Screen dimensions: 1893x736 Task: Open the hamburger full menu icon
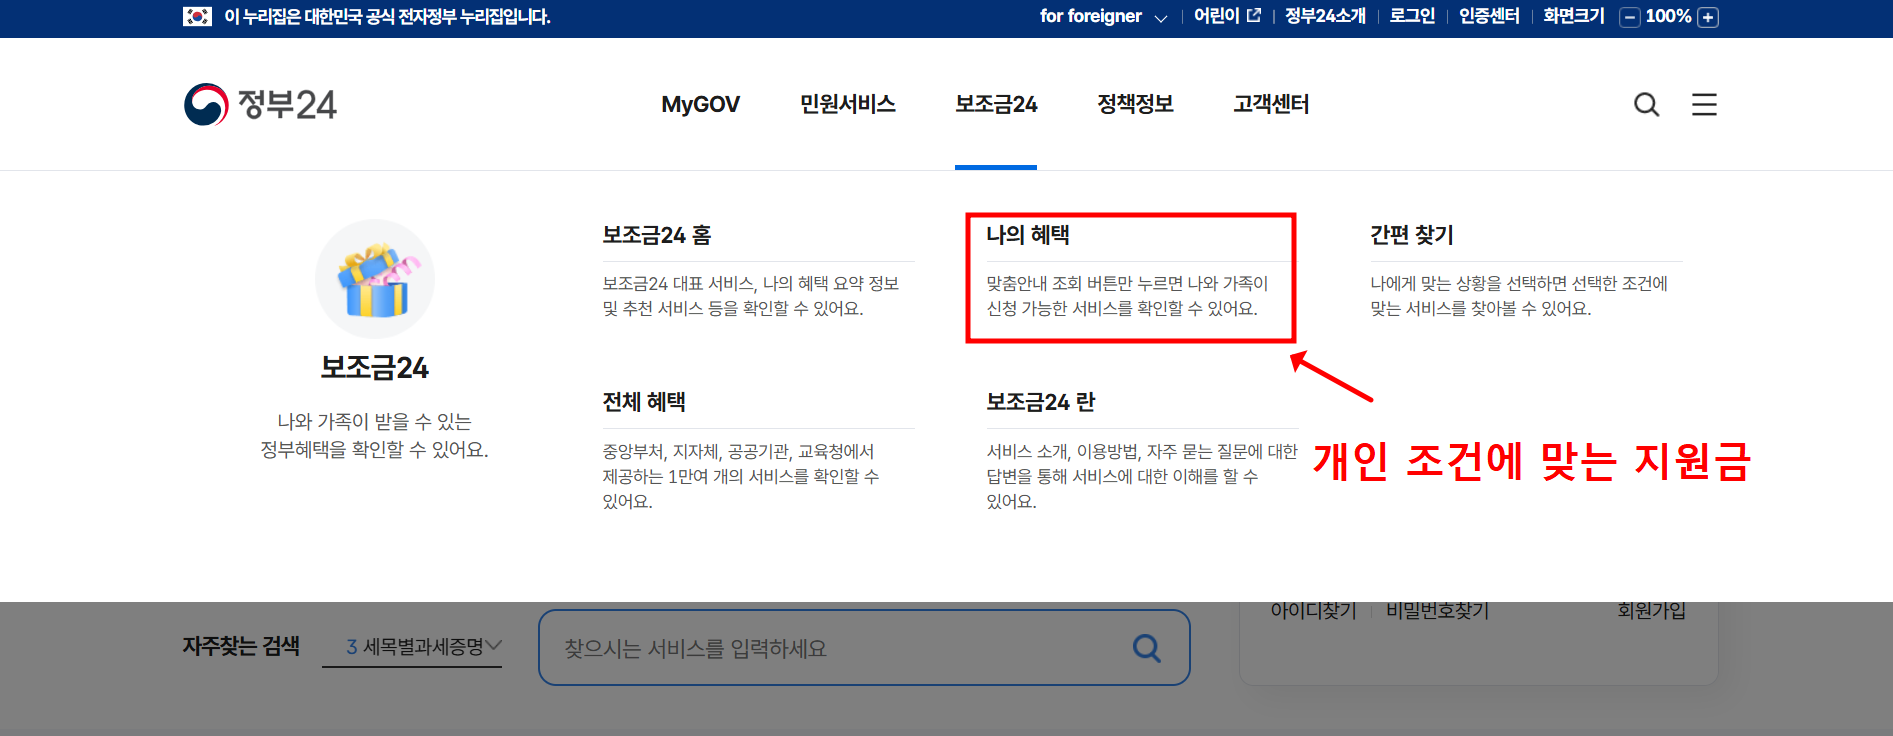click(x=1704, y=104)
